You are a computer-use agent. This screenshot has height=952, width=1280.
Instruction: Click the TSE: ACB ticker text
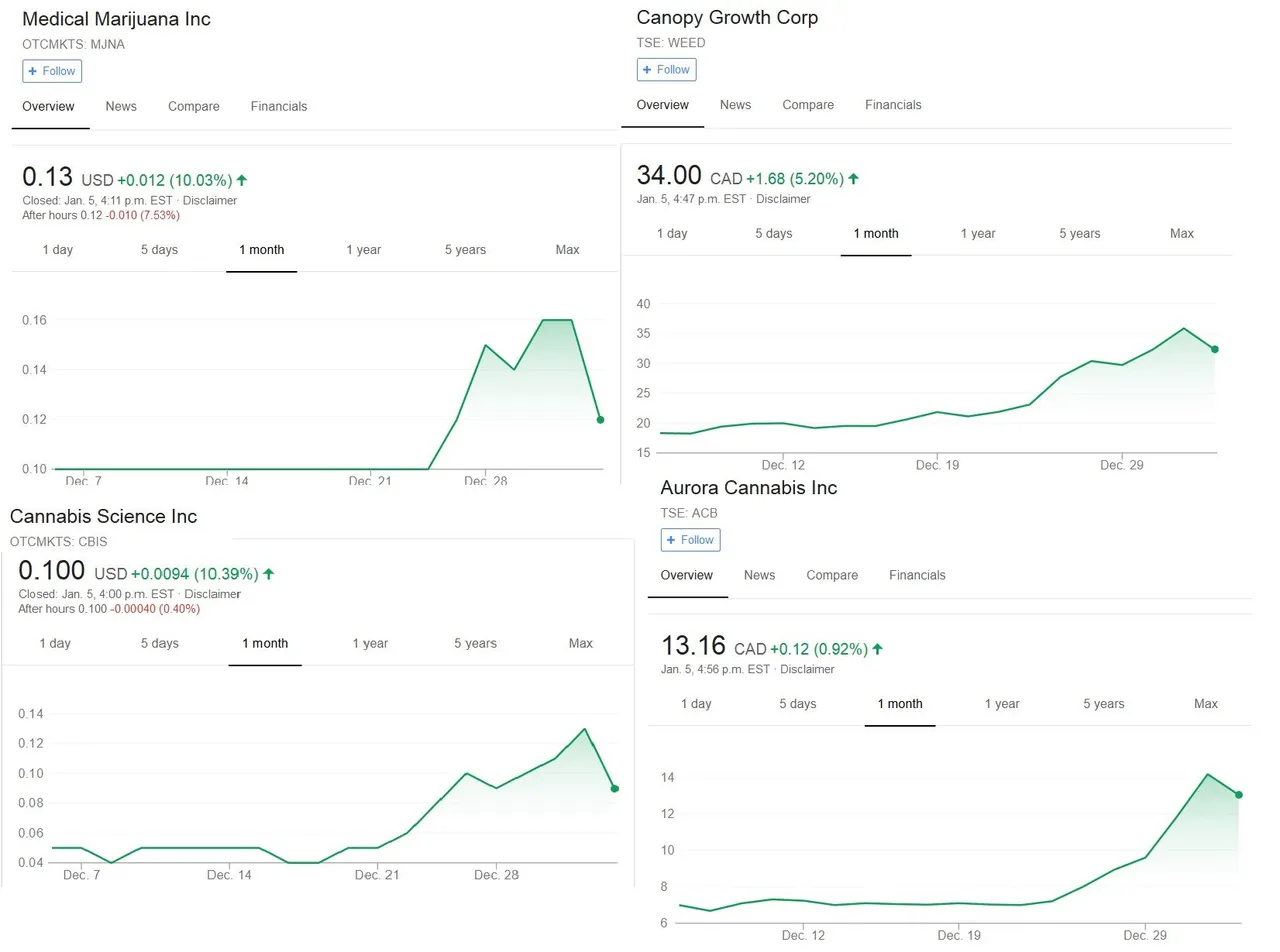[689, 513]
